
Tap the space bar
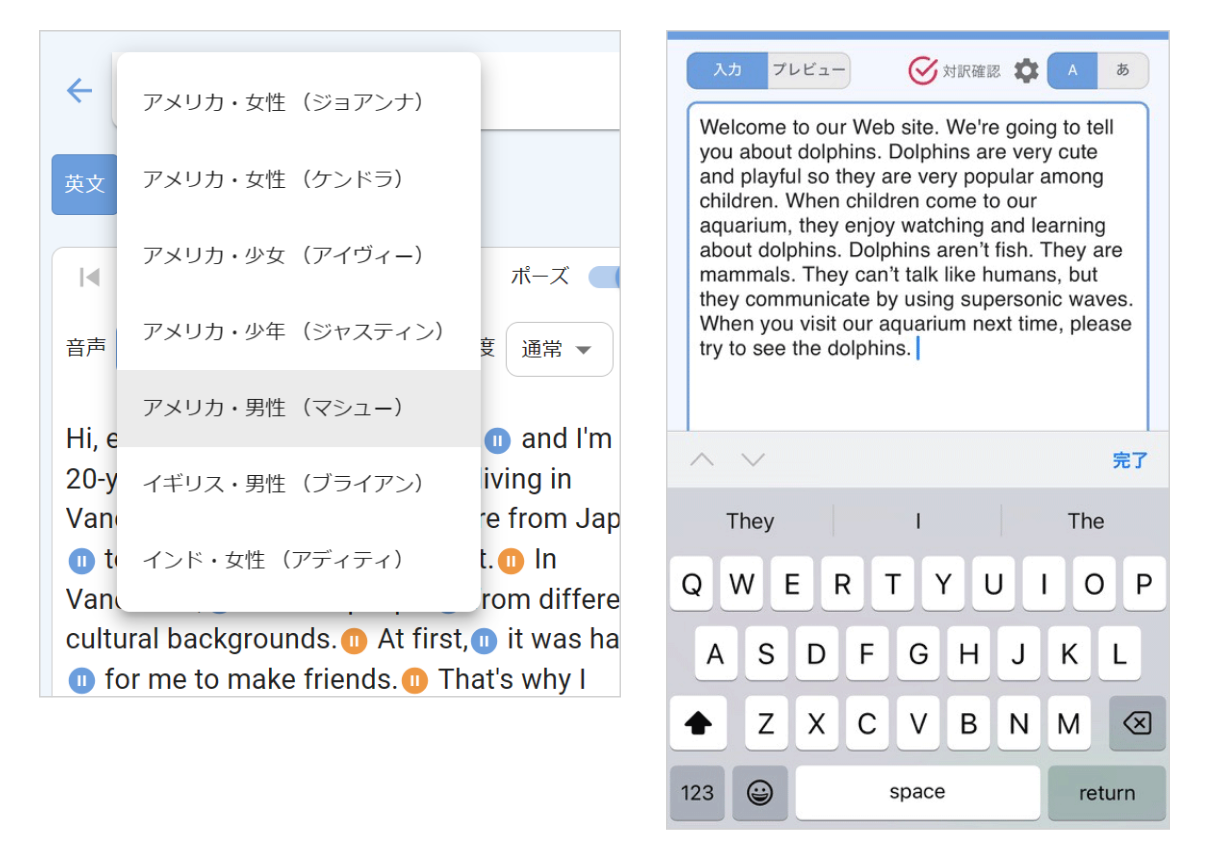917,793
